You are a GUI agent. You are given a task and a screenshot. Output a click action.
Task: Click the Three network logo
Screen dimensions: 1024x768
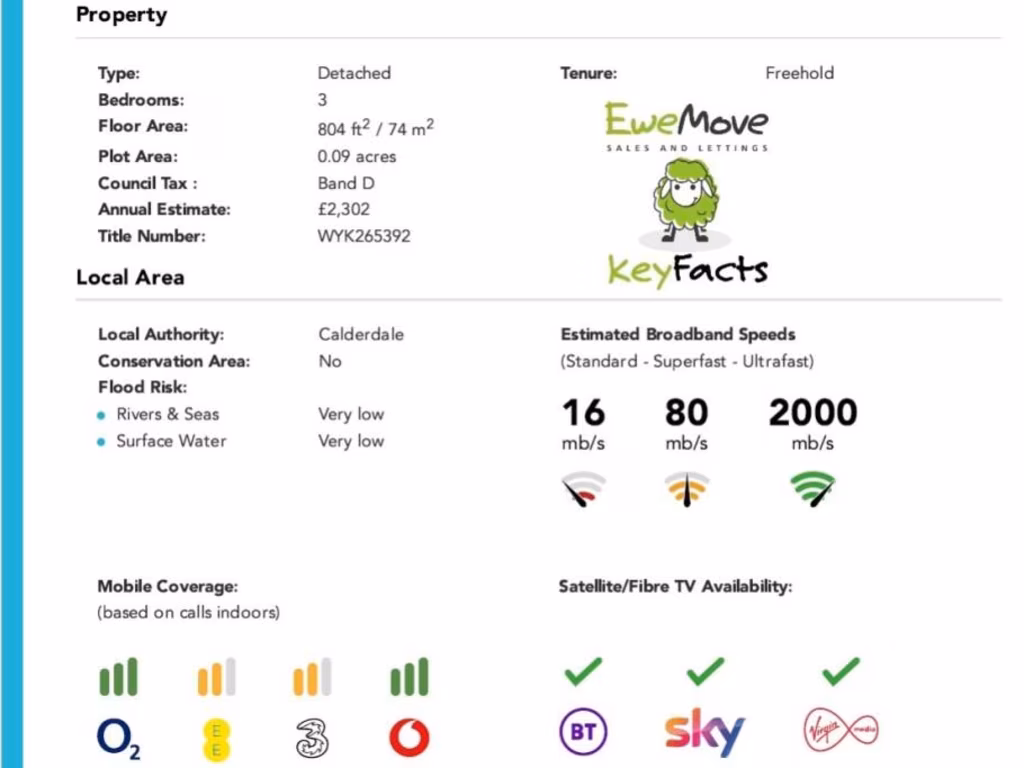312,738
